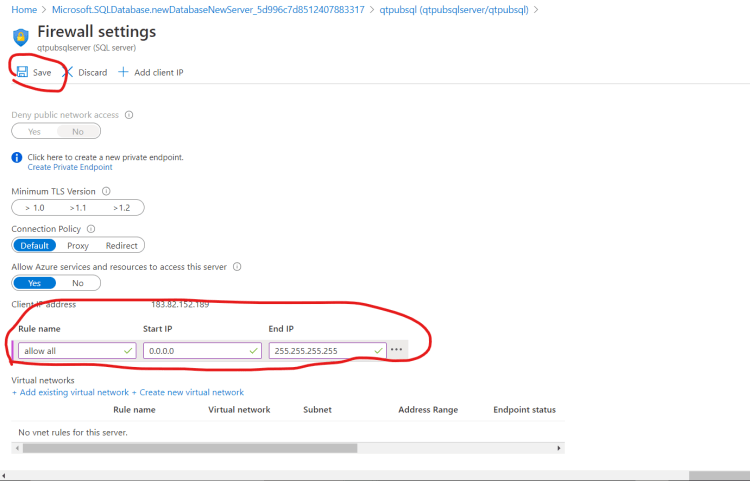
Task: Click qtpubsqlserver (SQL server) subtitle
Action: (87, 48)
